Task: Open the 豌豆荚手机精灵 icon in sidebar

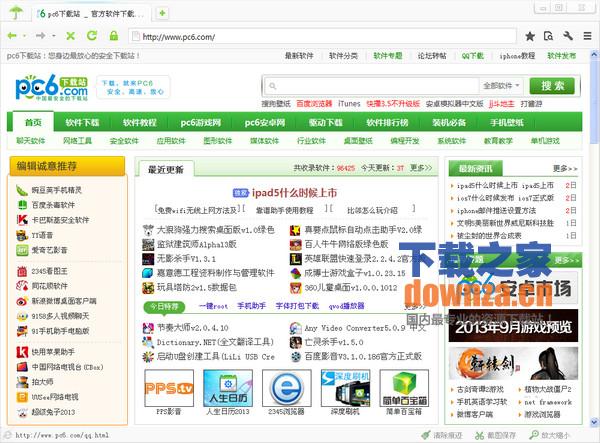Action: 22,190
